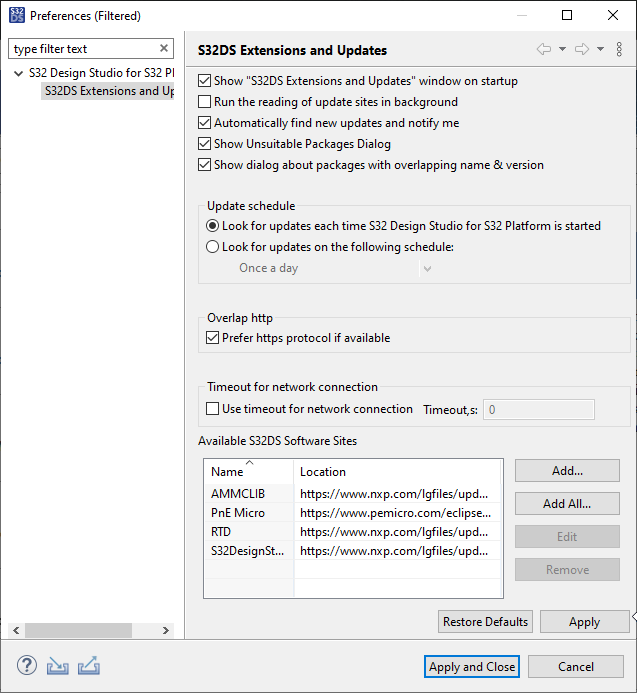The height and width of the screenshot is (693, 637).
Task: Clear the filter text with X icon
Action: tap(164, 49)
